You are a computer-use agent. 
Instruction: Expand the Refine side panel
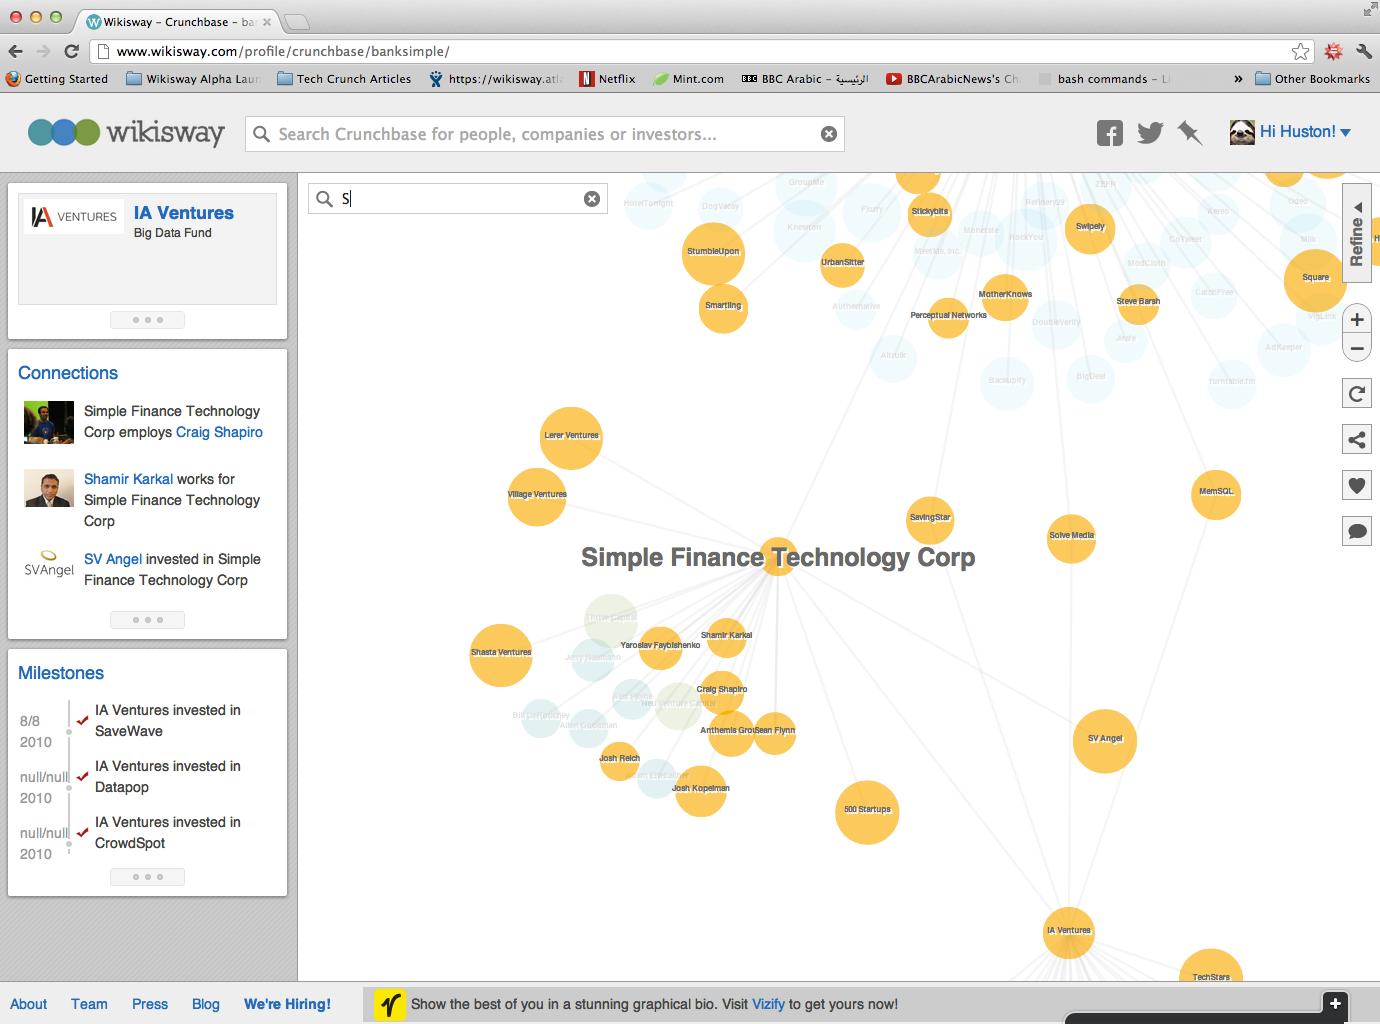pyautogui.click(x=1357, y=234)
